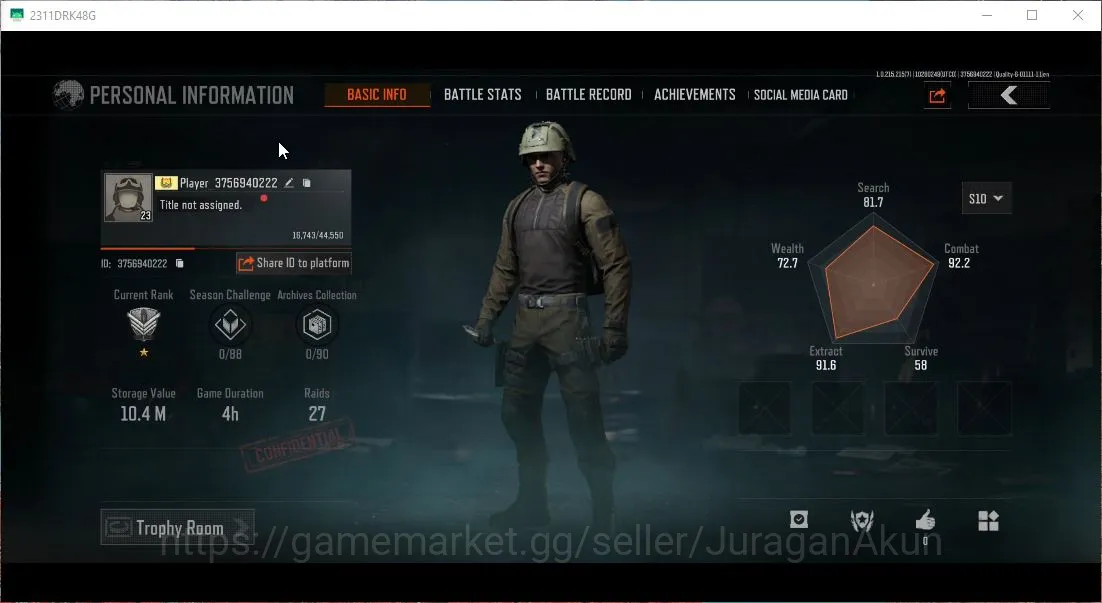Open the Archives Collection icon
The height and width of the screenshot is (603, 1102).
[316, 325]
